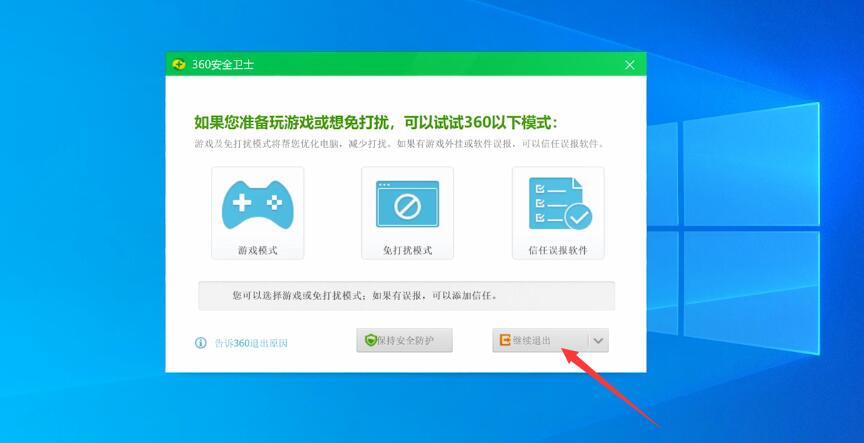The height and width of the screenshot is (443, 864).
Task: Click the hint text 您可以选择游戏或免打扰模式
Action: [366, 295]
